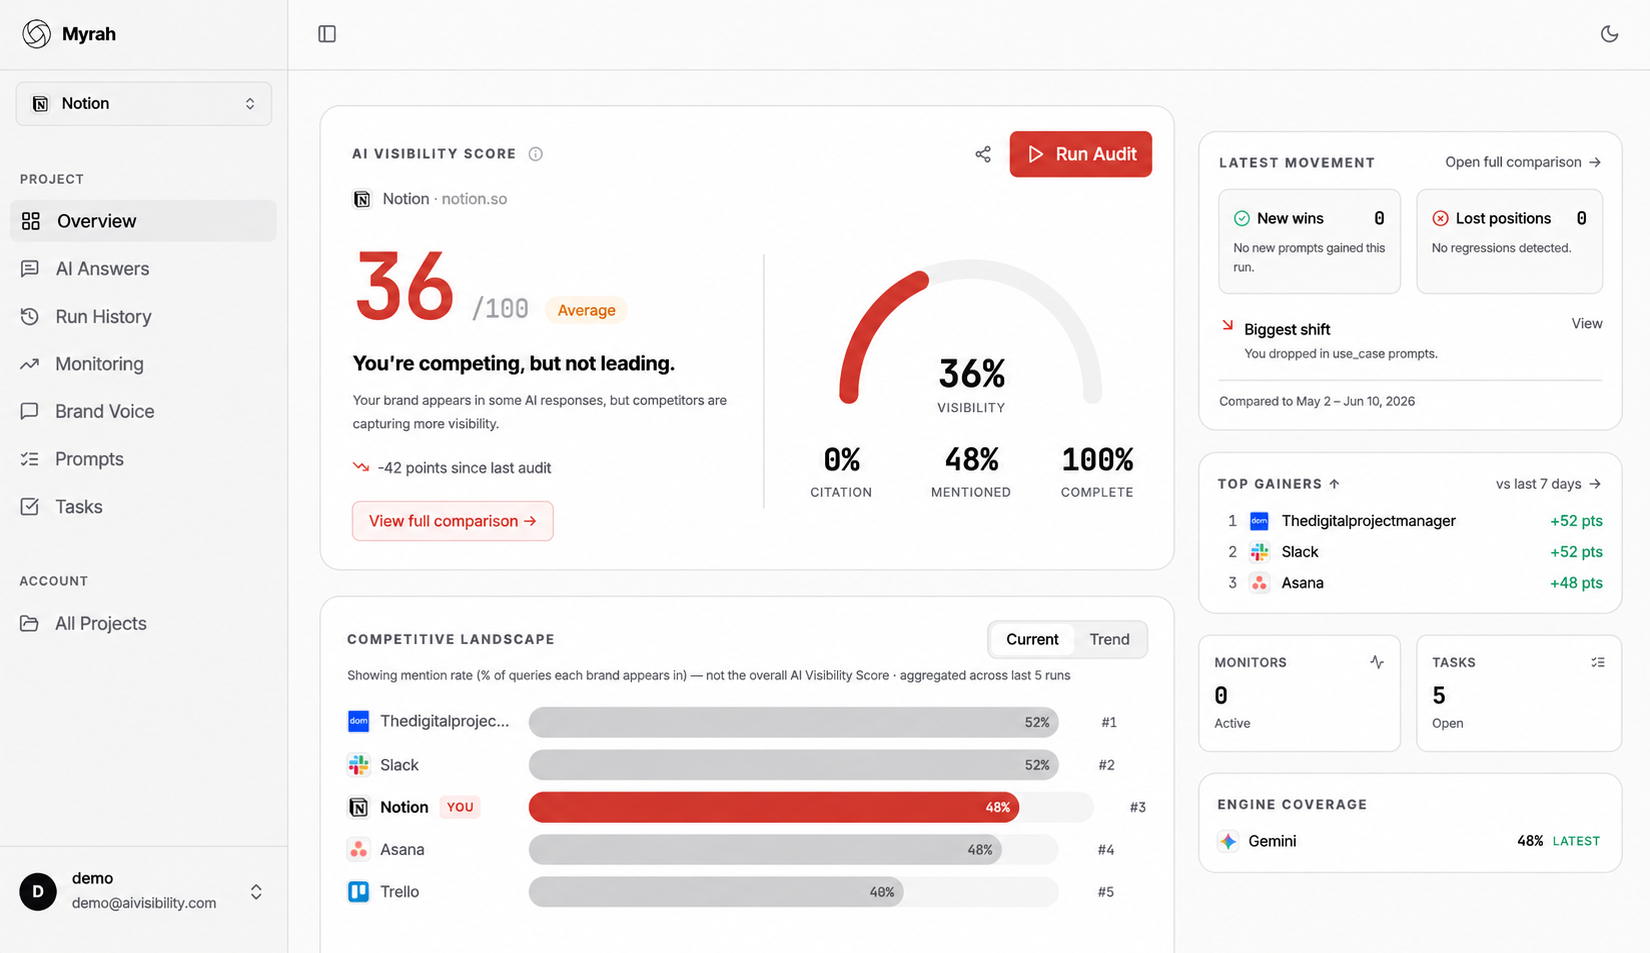Click the Tasks card showing 5 open
The width and height of the screenshot is (1650, 953).
pos(1518,693)
